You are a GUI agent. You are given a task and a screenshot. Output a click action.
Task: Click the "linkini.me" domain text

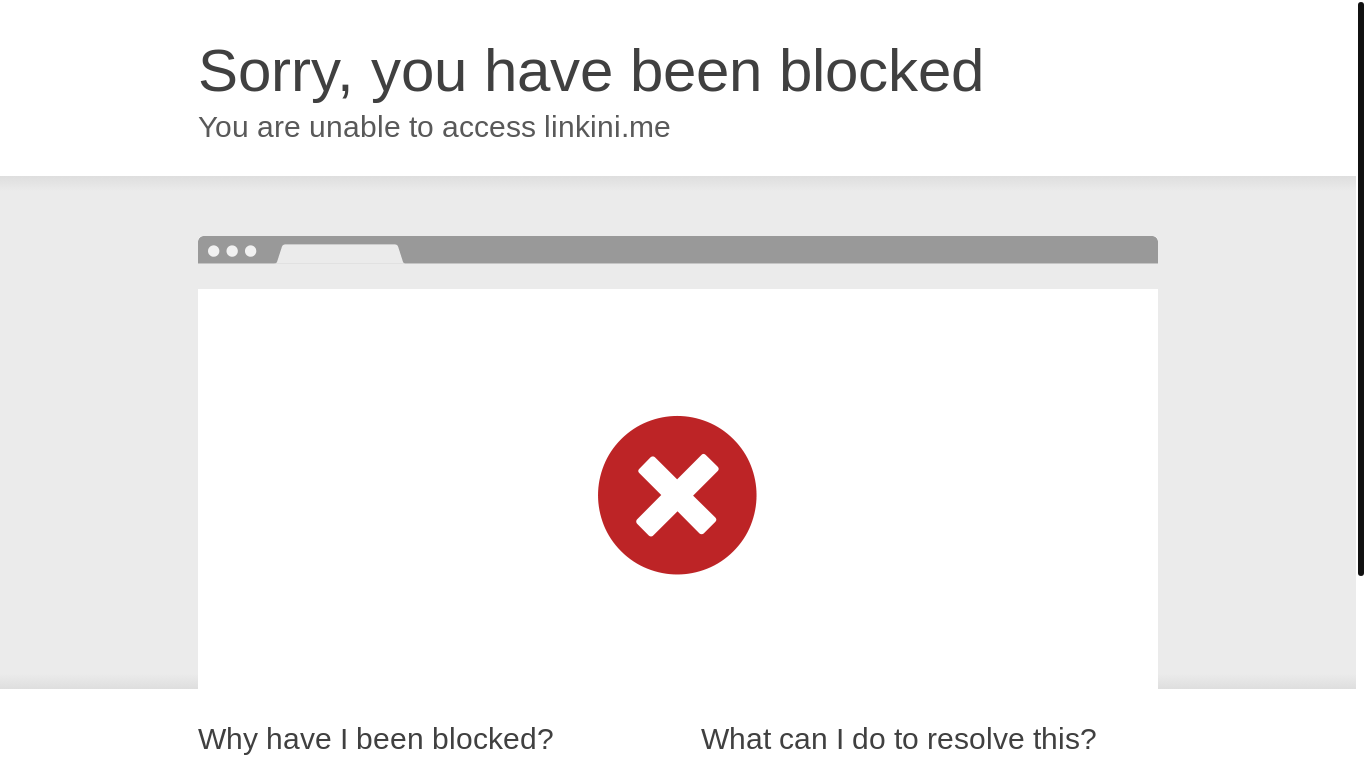click(x=607, y=127)
